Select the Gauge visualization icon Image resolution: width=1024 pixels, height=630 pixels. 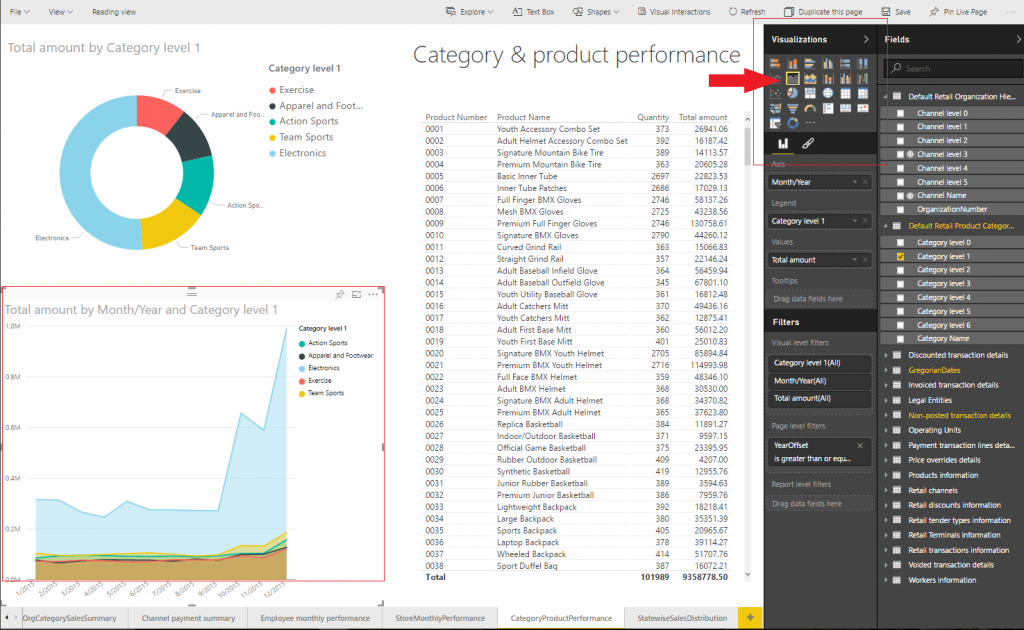click(810, 108)
